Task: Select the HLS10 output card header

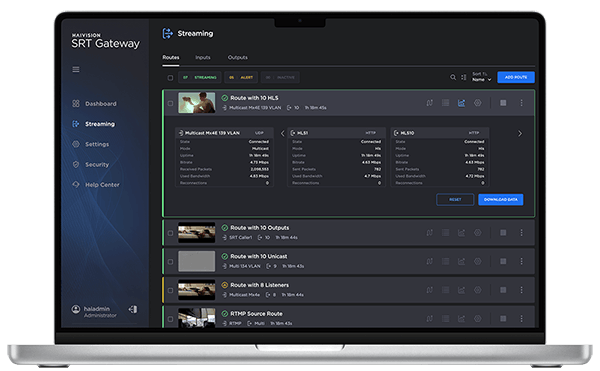Action: click(440, 133)
